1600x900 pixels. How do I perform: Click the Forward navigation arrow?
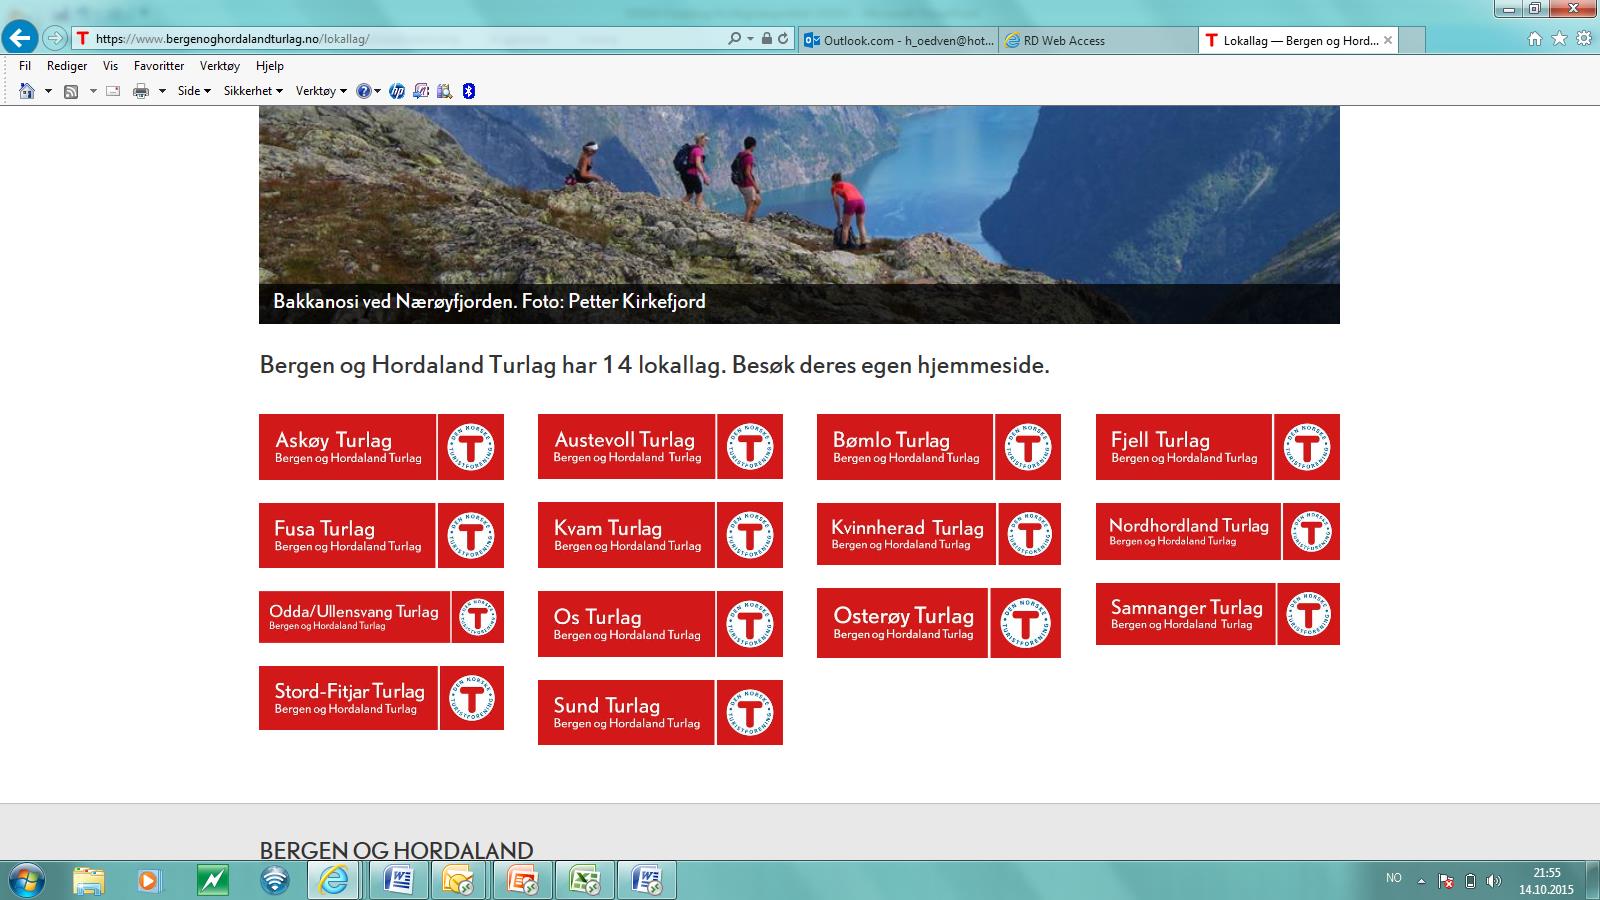[x=54, y=39]
